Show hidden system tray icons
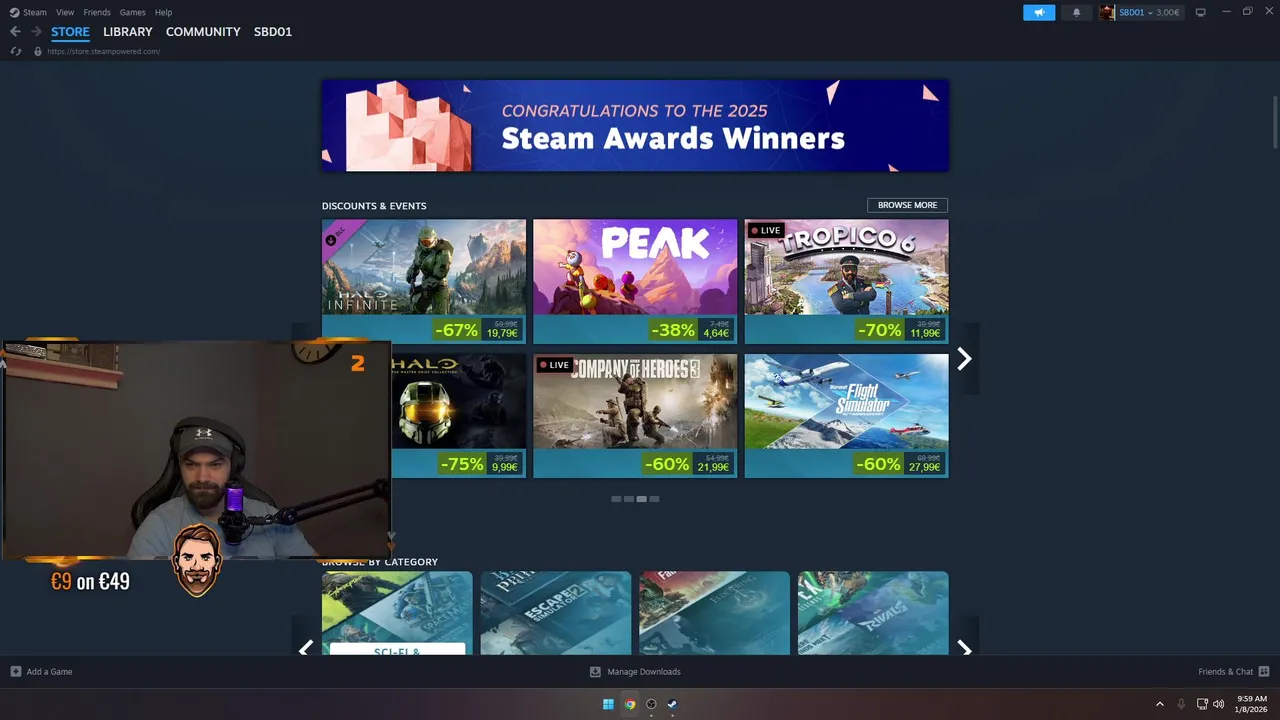 (x=1160, y=704)
